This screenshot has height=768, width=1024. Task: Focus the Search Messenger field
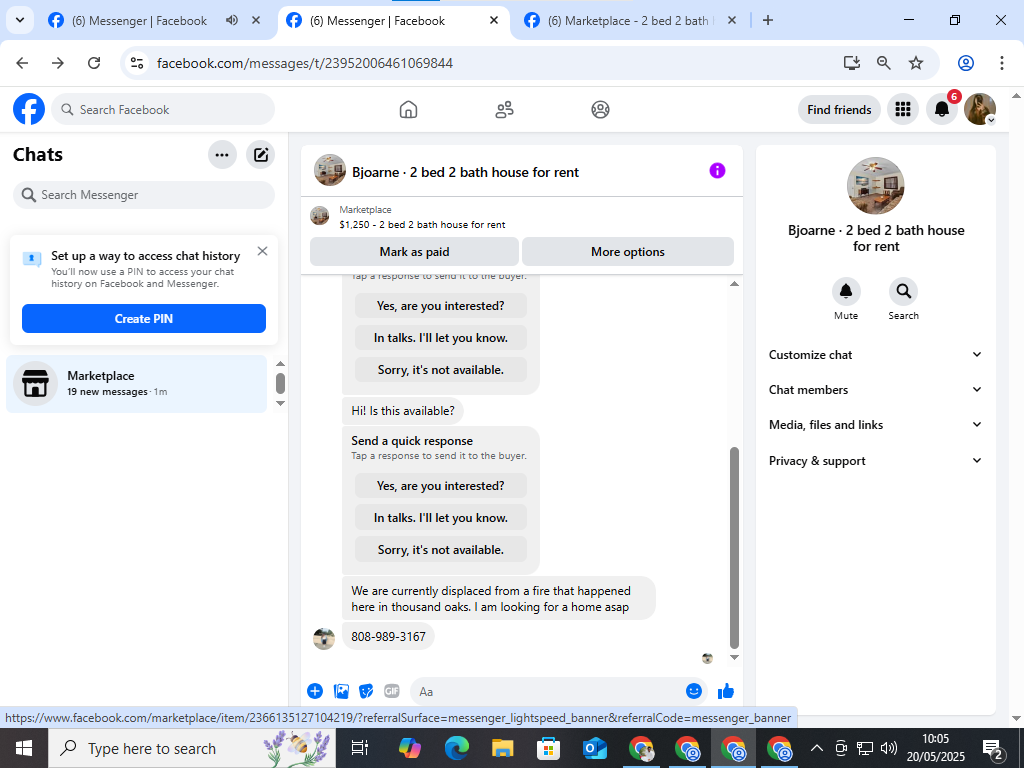tap(144, 195)
